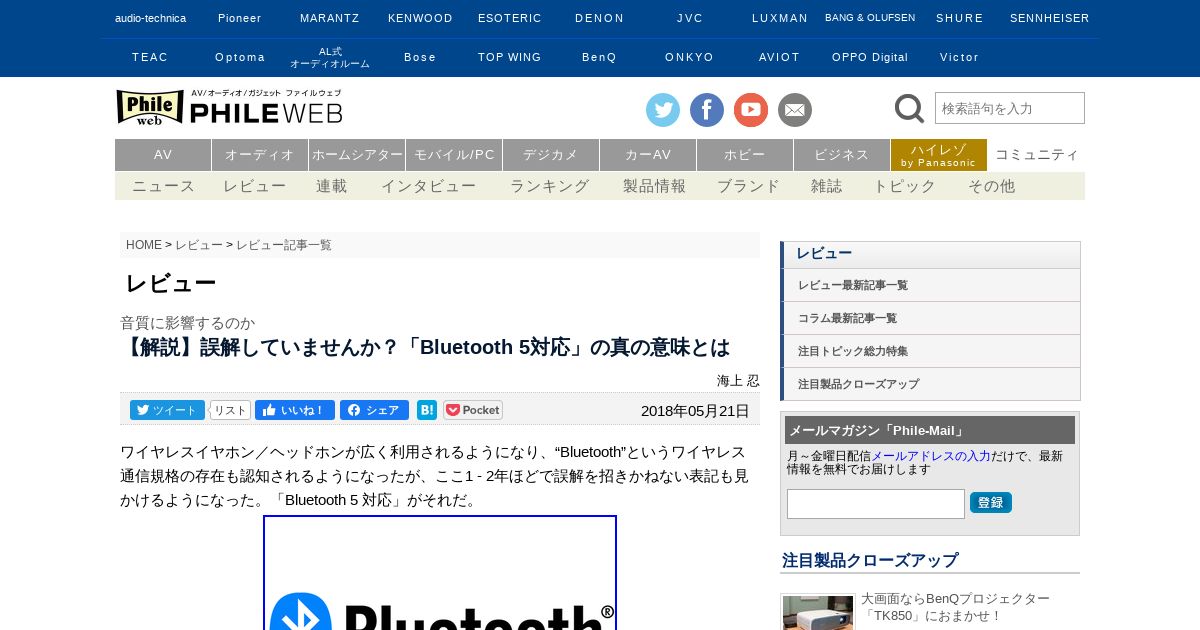Click the Phile Web logo
Screen dimensions: 1200x630
[x=229, y=107]
